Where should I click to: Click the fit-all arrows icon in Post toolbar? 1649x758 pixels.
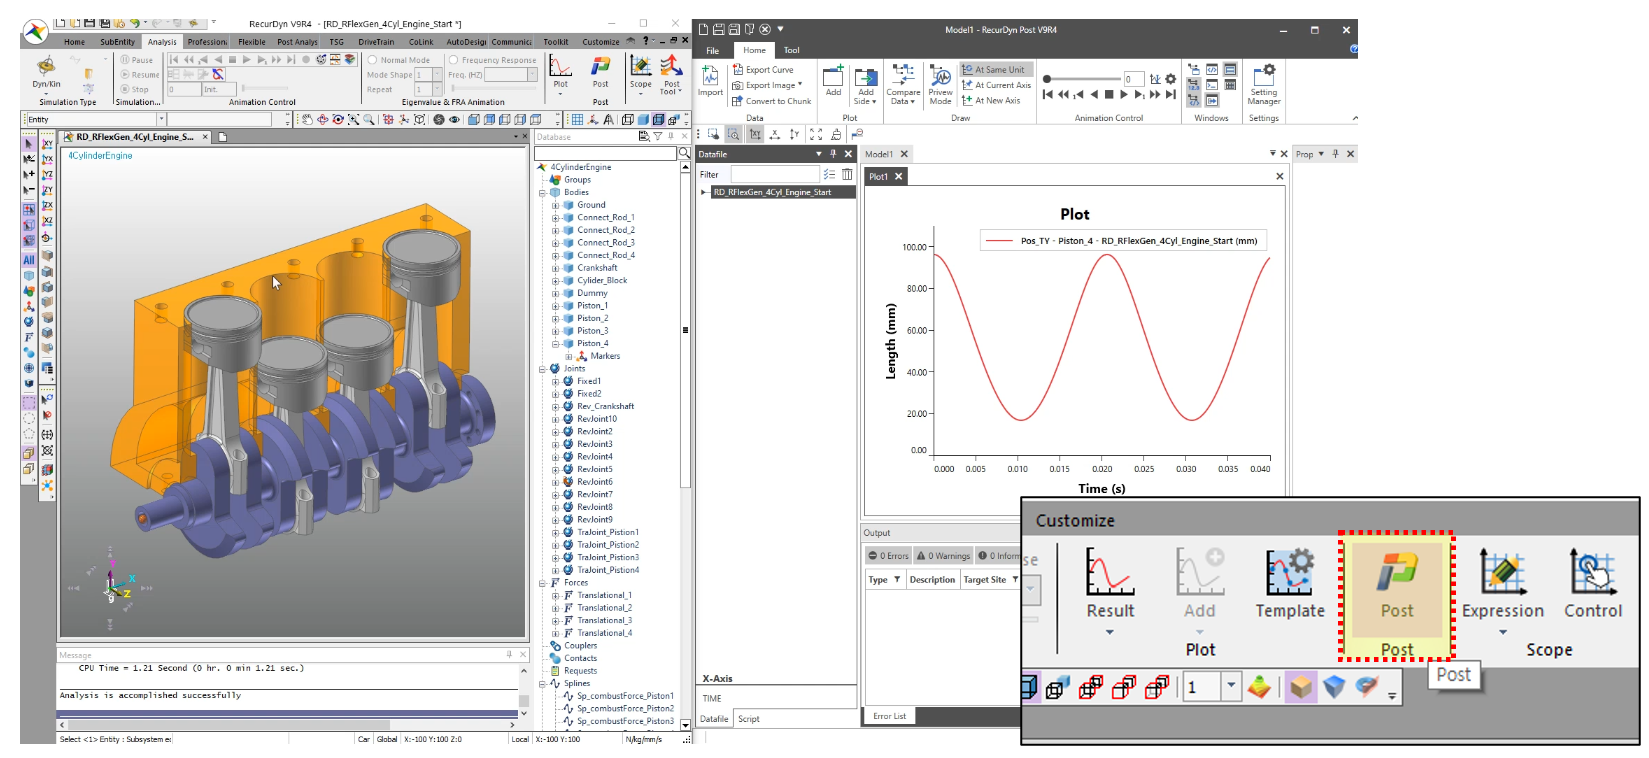[x=815, y=134]
